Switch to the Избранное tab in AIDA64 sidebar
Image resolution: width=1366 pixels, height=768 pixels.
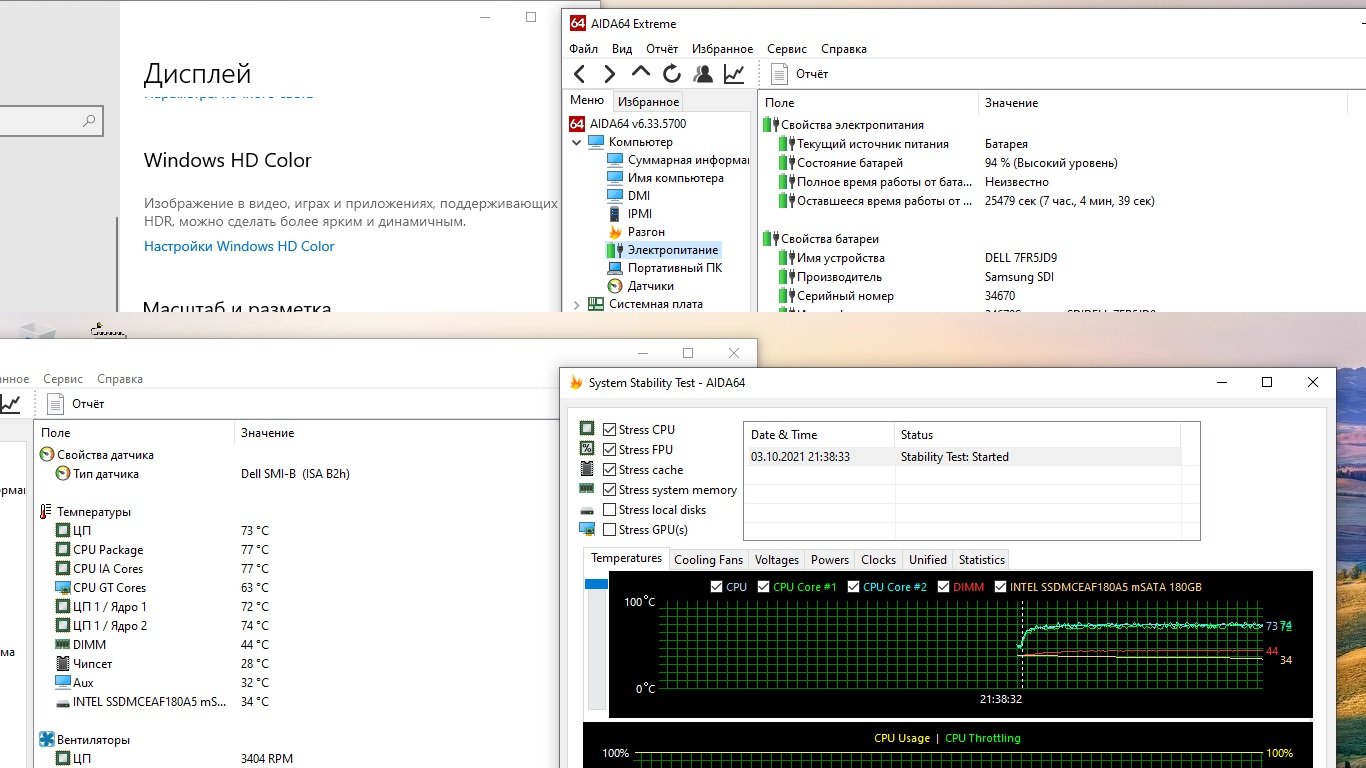point(648,101)
